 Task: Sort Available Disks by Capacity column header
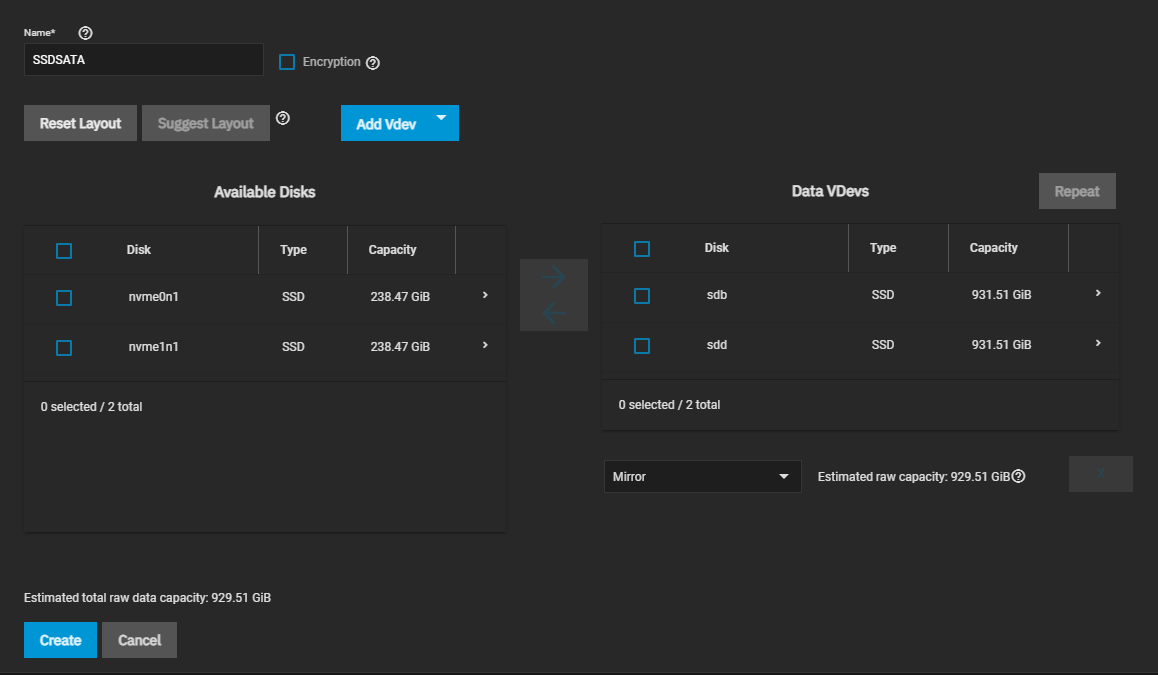[392, 250]
